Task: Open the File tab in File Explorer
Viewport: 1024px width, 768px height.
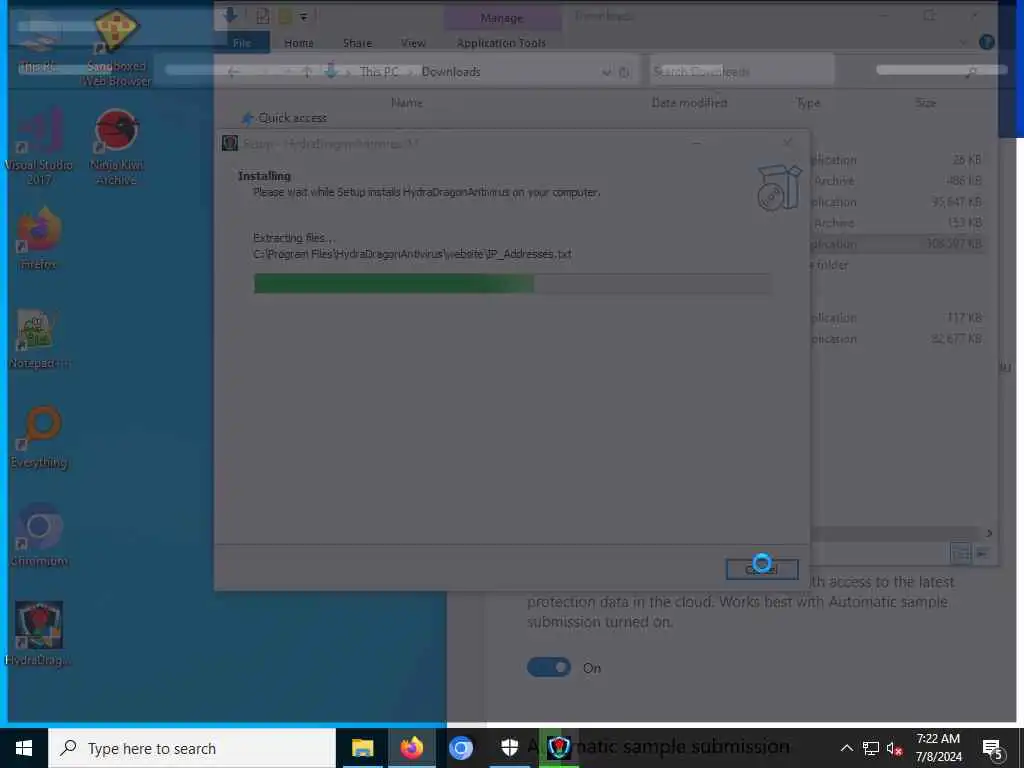Action: [x=242, y=42]
